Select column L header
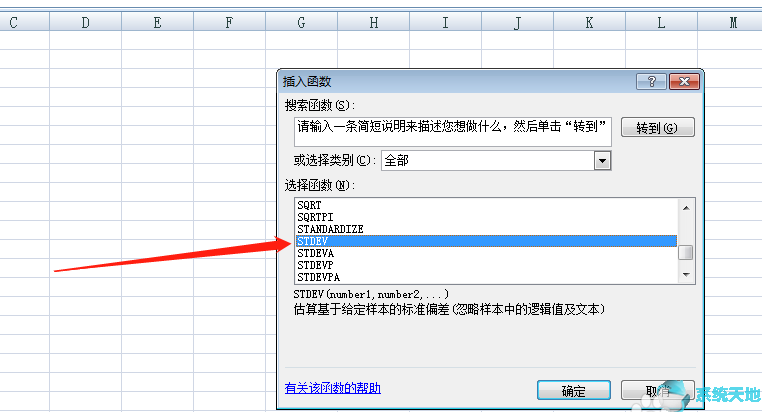 pos(661,22)
